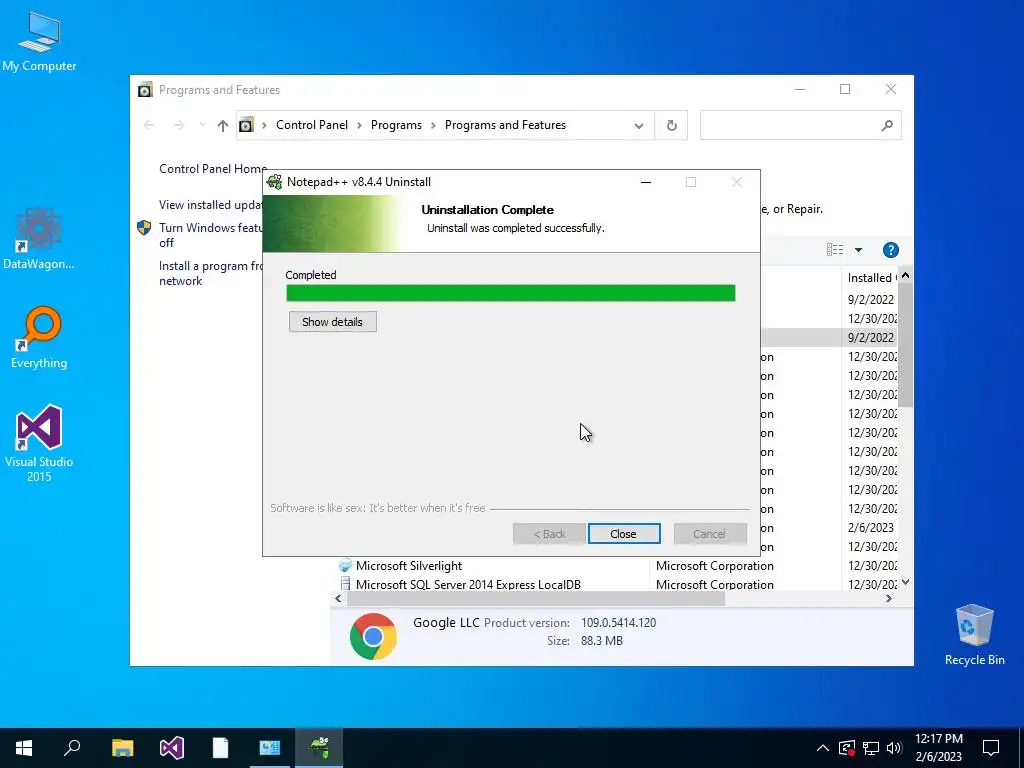
Task: Open the notification center icon
Action: [x=991, y=748]
